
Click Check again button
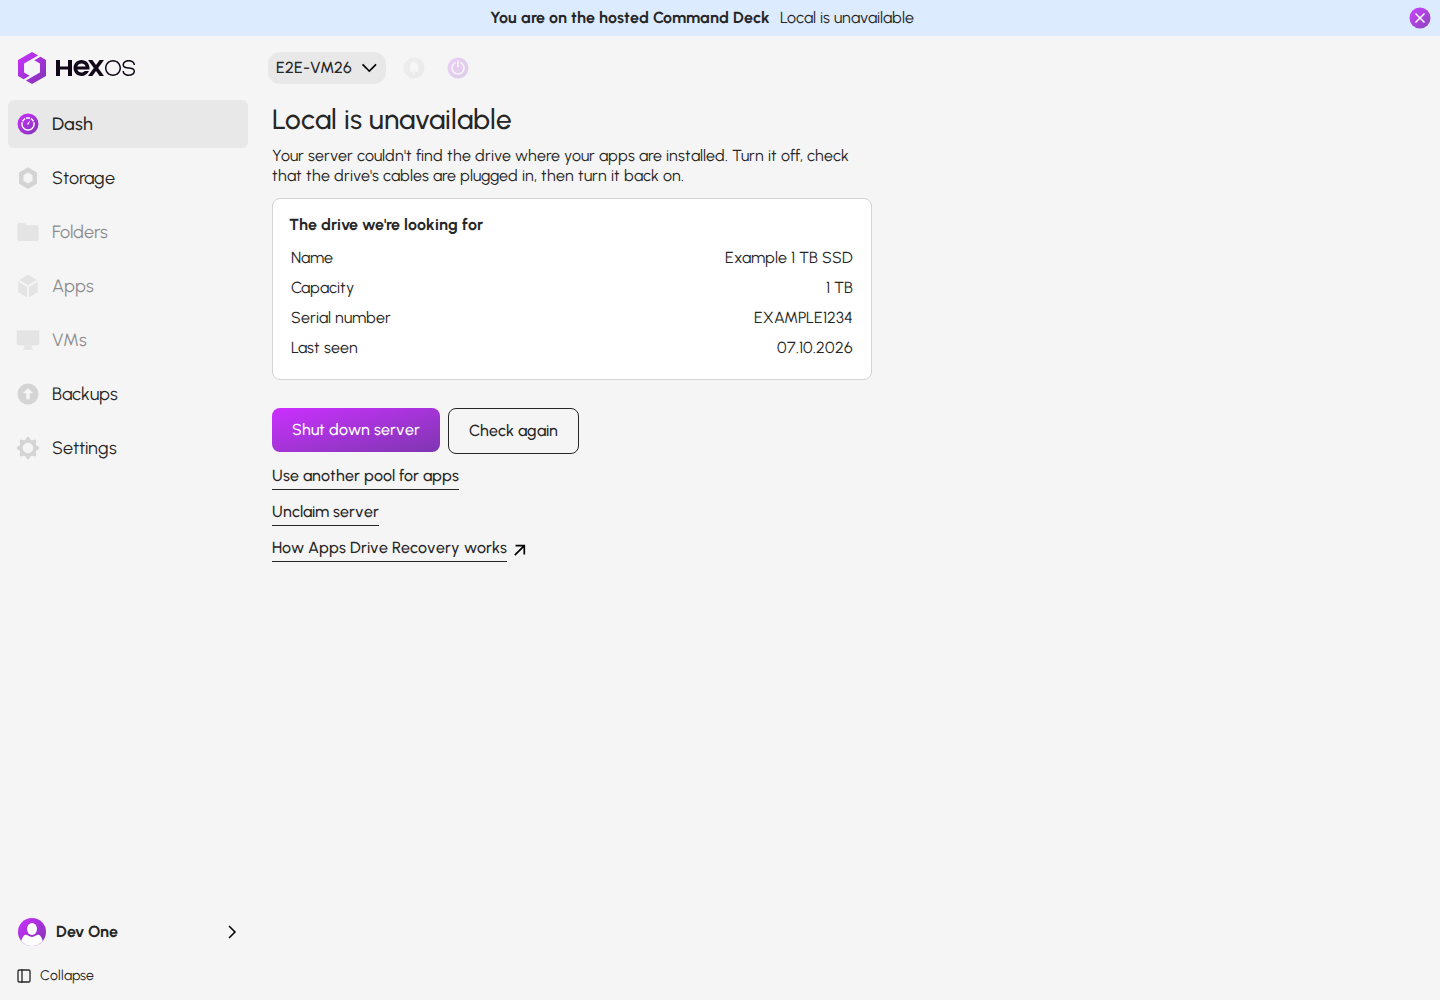pos(513,431)
